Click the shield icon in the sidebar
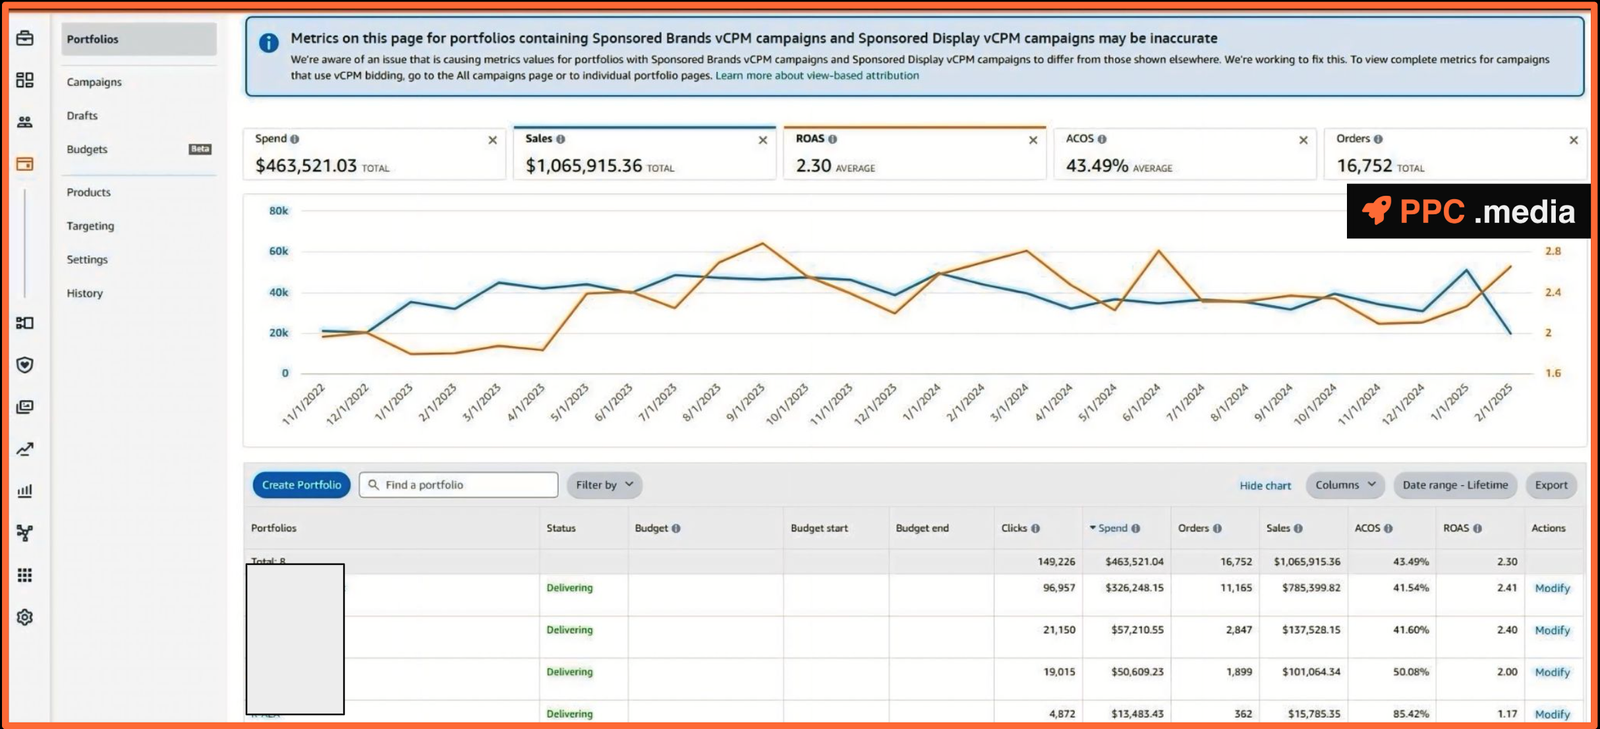The height and width of the screenshot is (729, 1600). (x=25, y=365)
